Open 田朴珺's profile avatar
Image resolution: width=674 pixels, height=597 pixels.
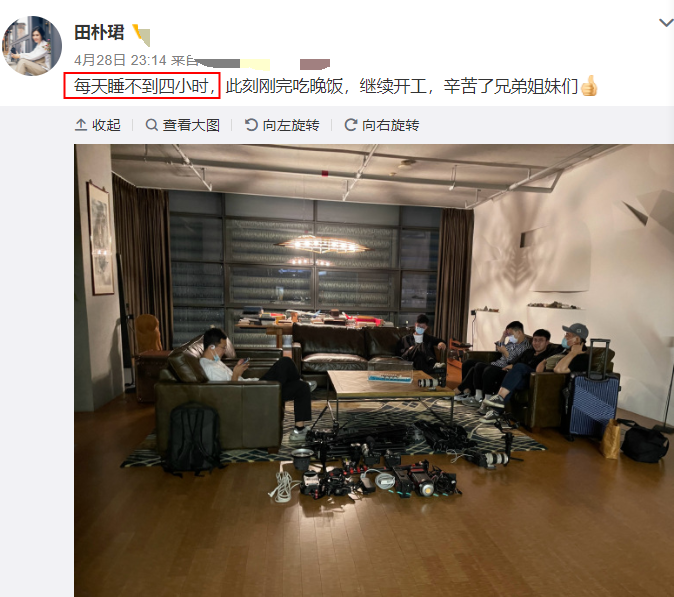[x=32, y=46]
